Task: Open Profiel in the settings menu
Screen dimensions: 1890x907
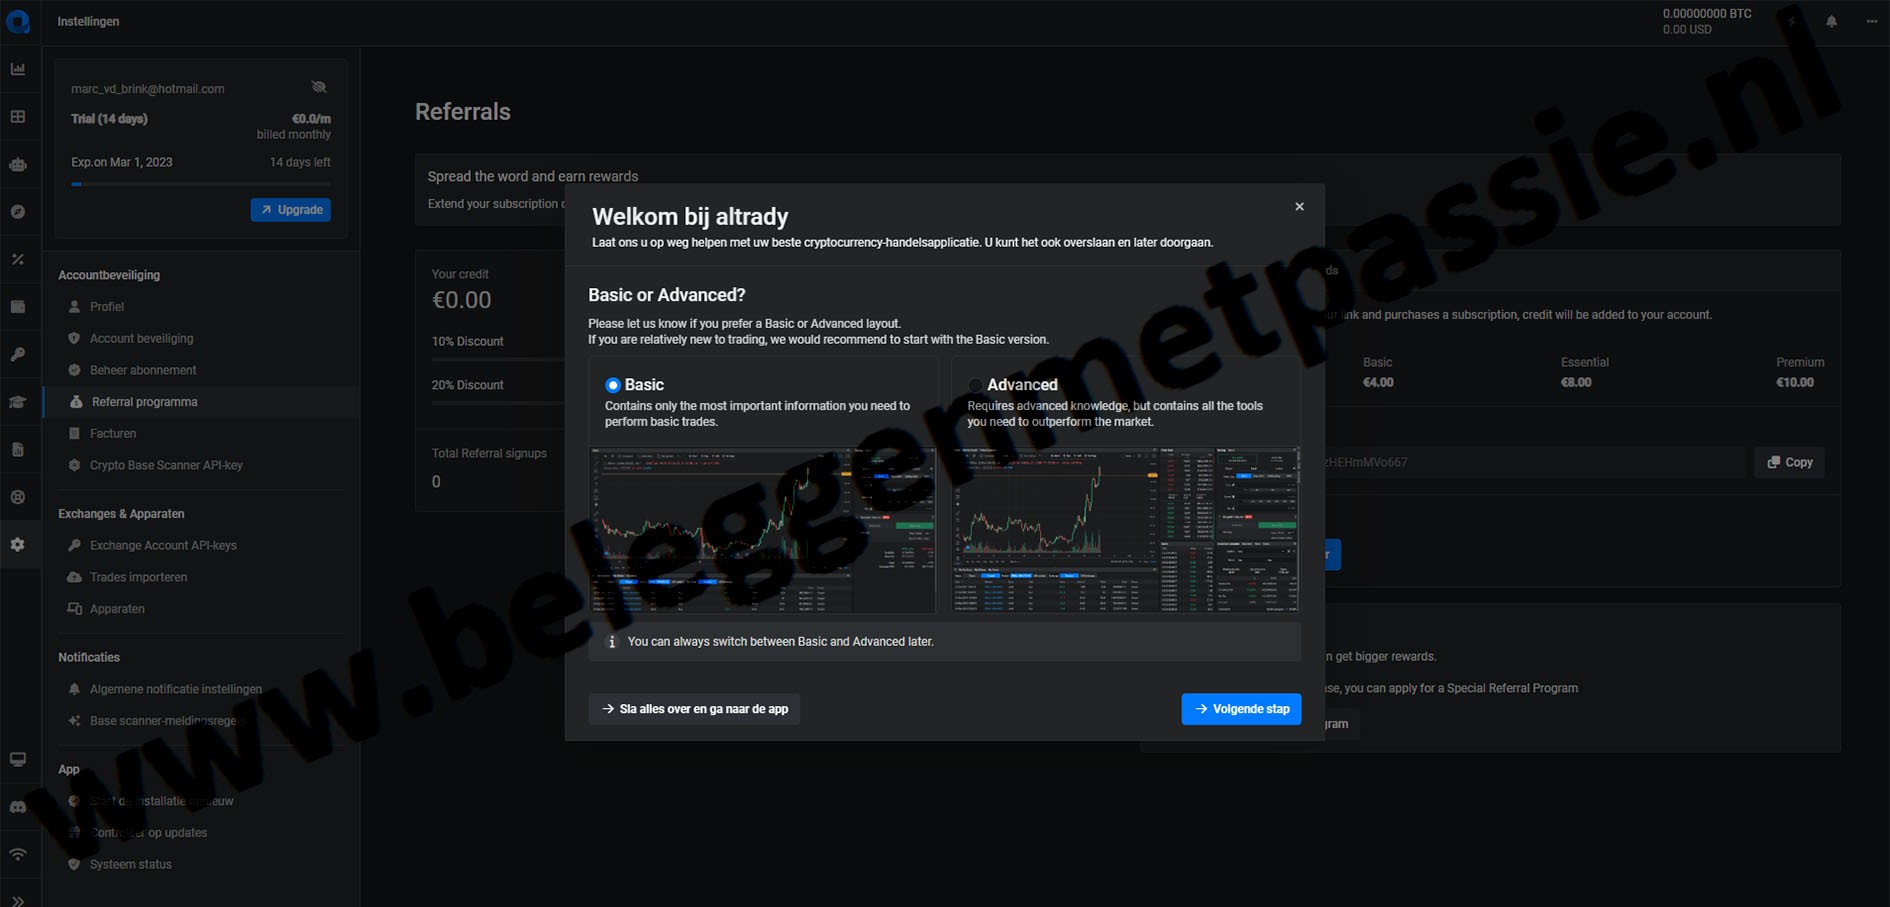Action: (107, 307)
